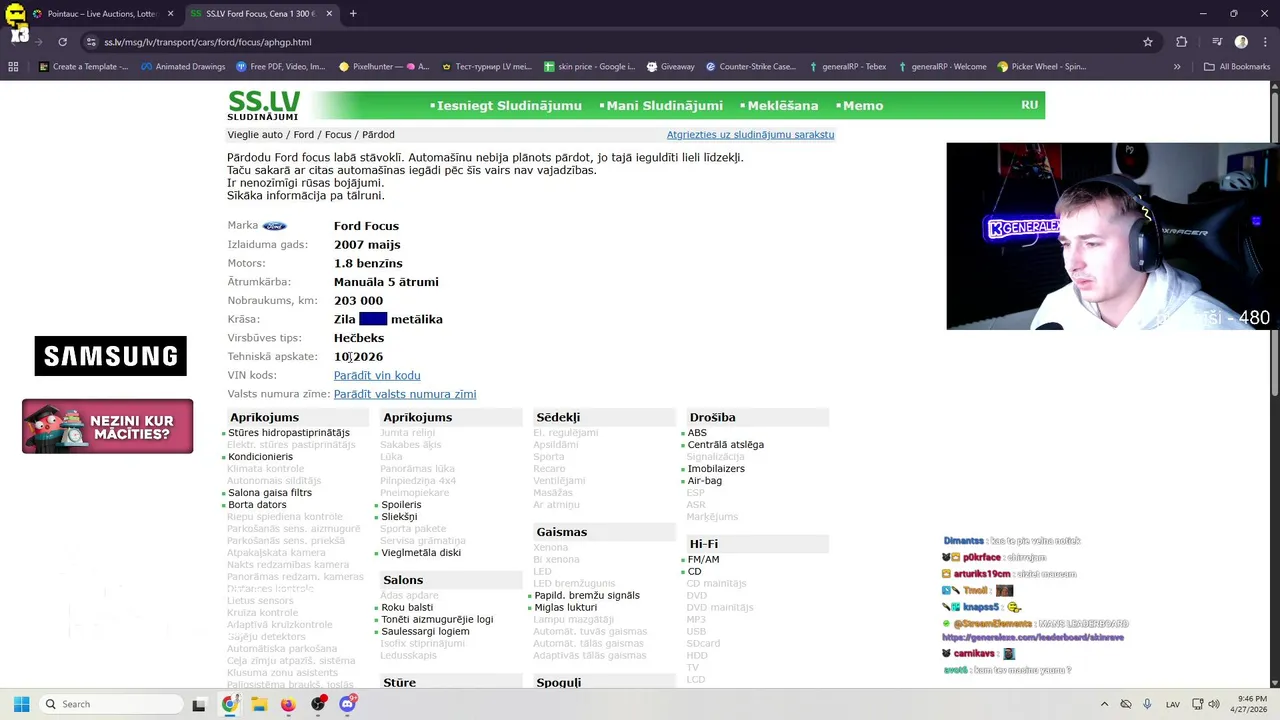
Task: Open the Picker Wheel bookmark
Action: point(1042,67)
